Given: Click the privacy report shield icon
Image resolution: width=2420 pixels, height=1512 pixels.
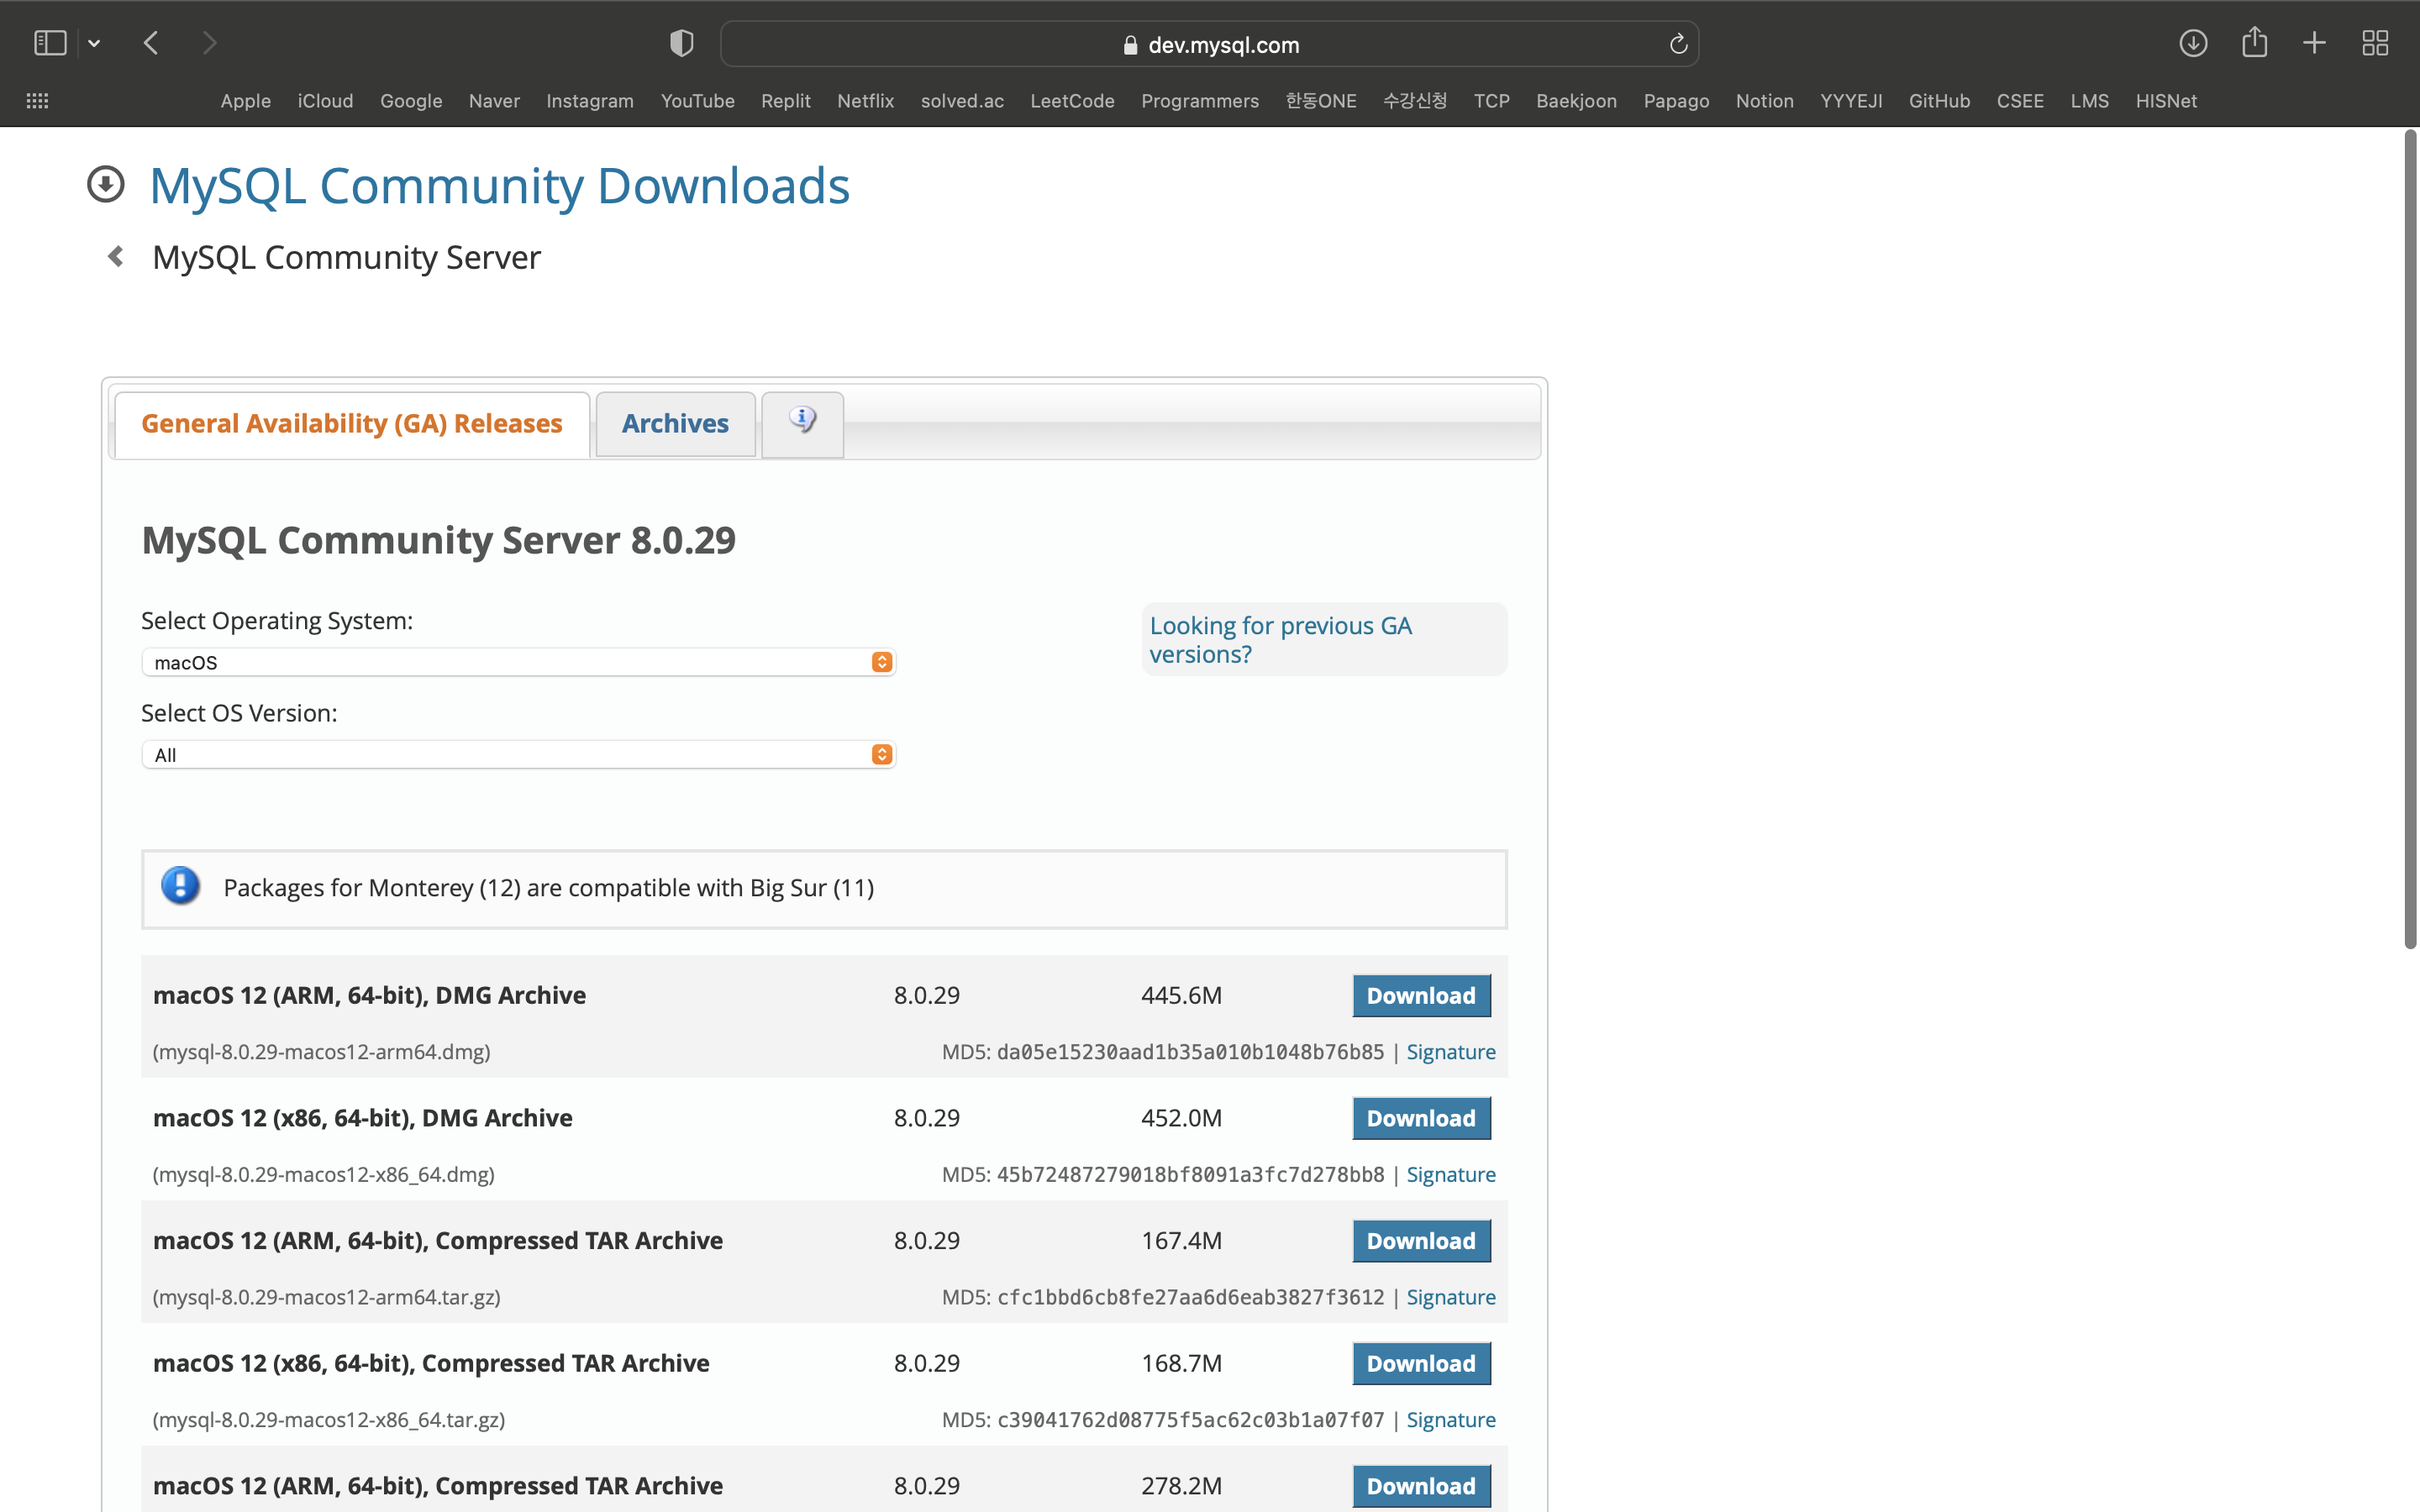Looking at the screenshot, I should pos(681,43).
